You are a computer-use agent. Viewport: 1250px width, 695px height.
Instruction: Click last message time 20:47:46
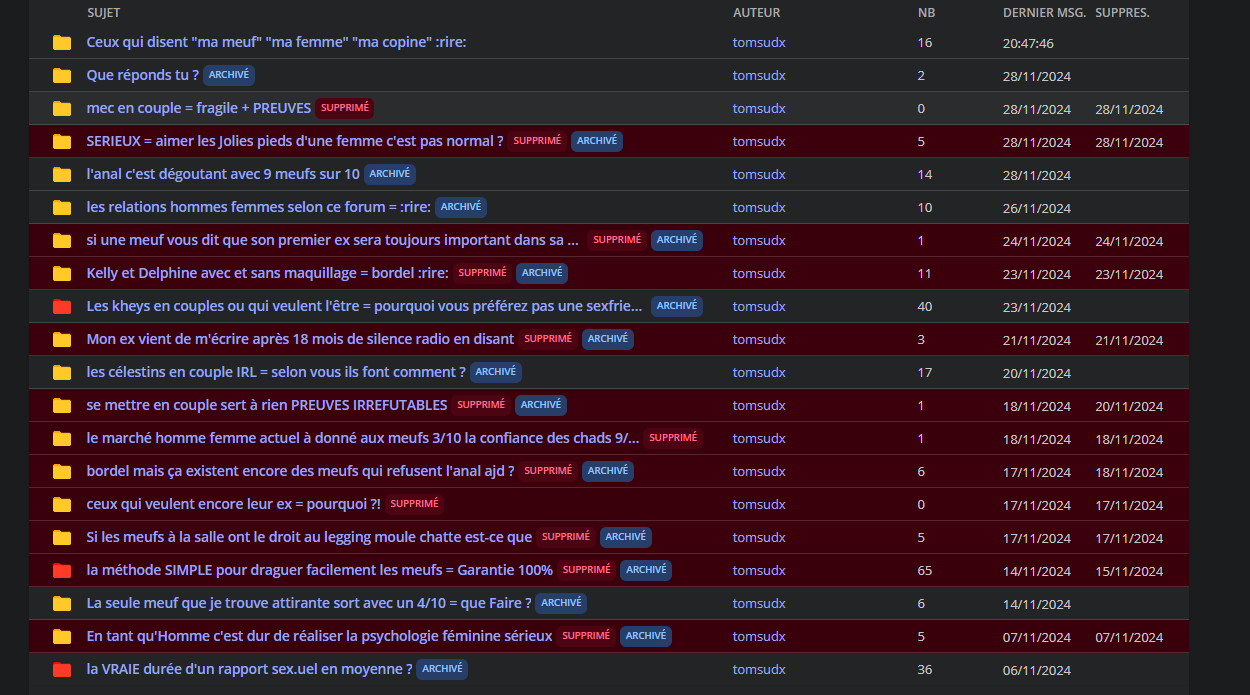pos(1028,43)
